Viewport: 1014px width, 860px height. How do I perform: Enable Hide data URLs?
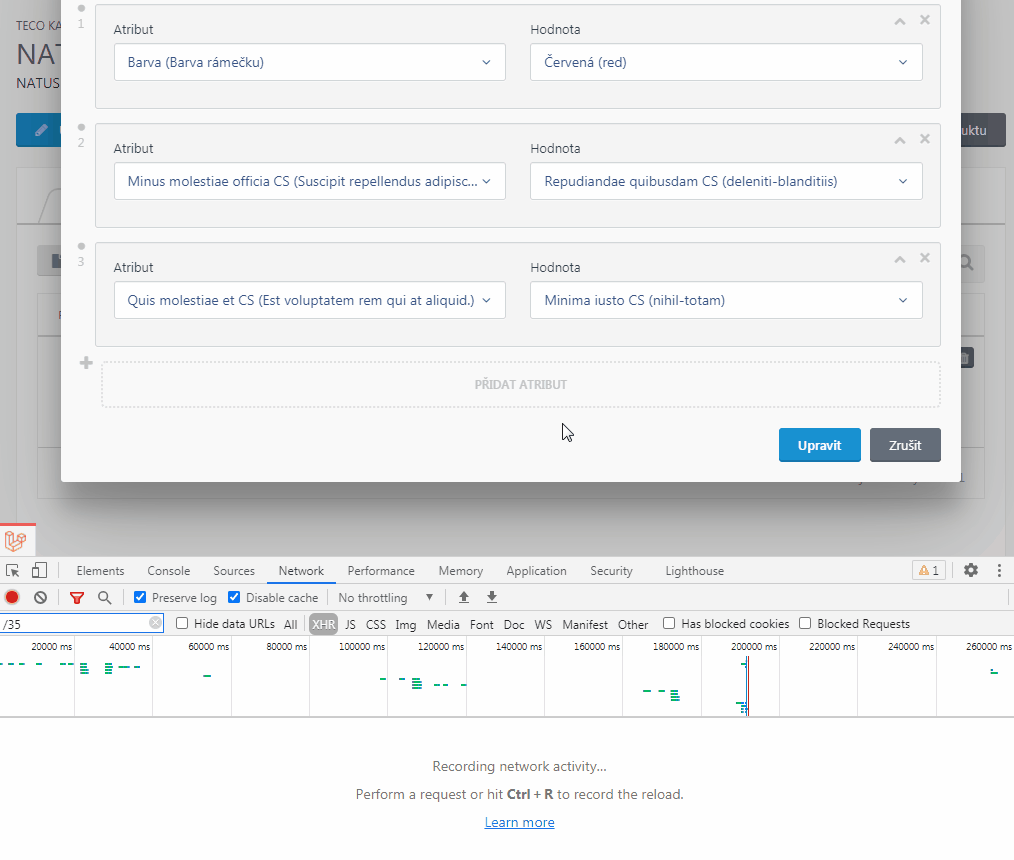(181, 623)
